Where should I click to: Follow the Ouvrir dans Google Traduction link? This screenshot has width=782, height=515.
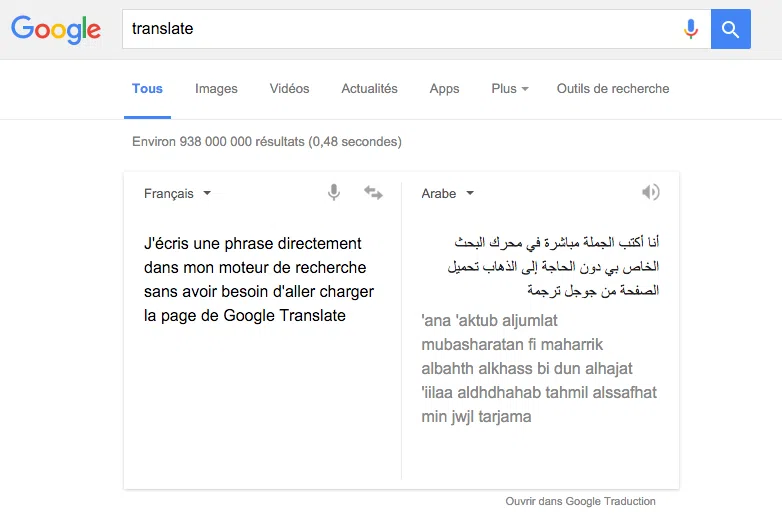(x=580, y=502)
